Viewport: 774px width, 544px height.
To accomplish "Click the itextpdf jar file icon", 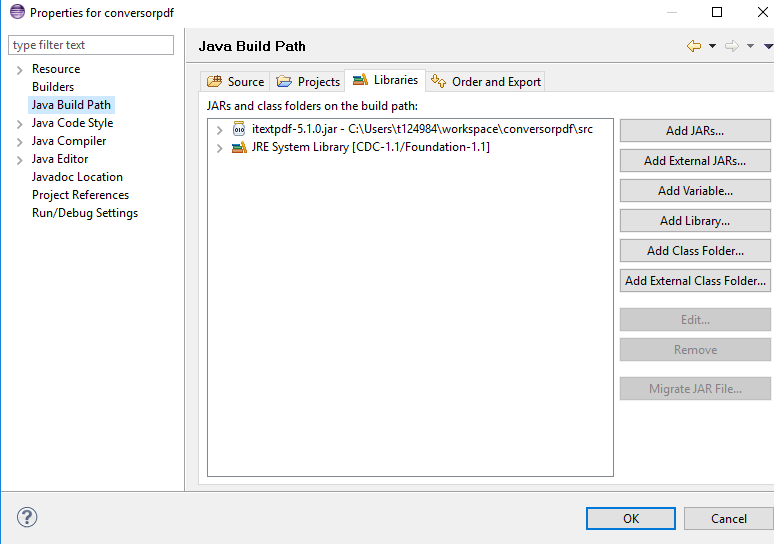I will (239, 129).
